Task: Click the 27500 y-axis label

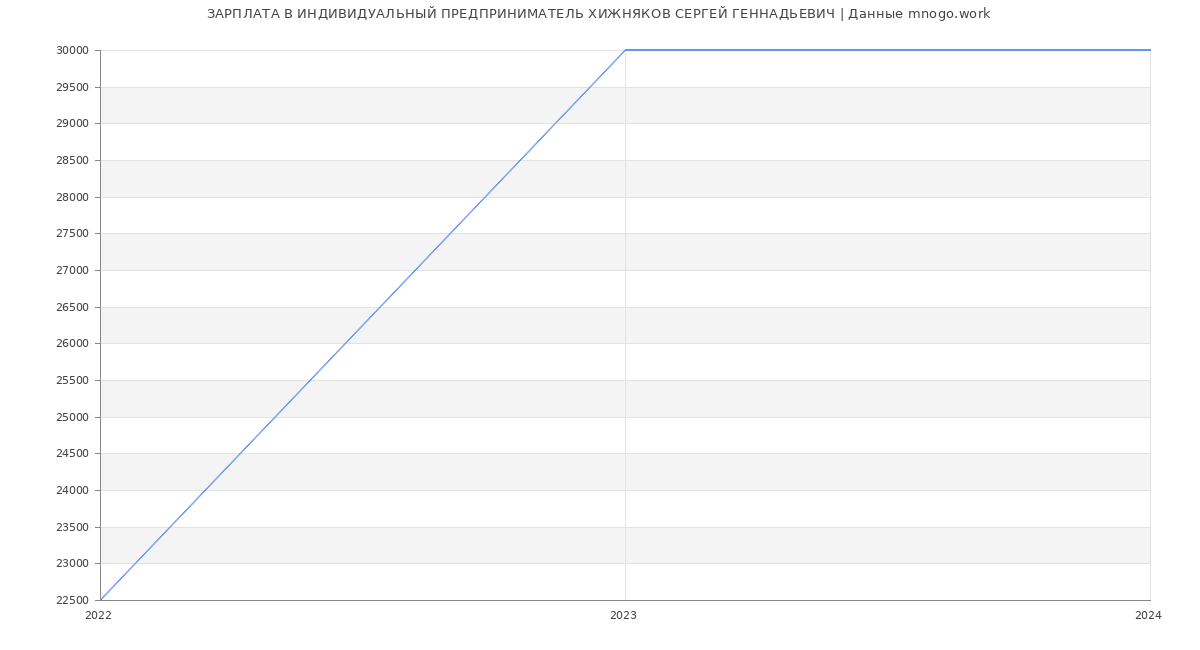Action: (x=73, y=234)
